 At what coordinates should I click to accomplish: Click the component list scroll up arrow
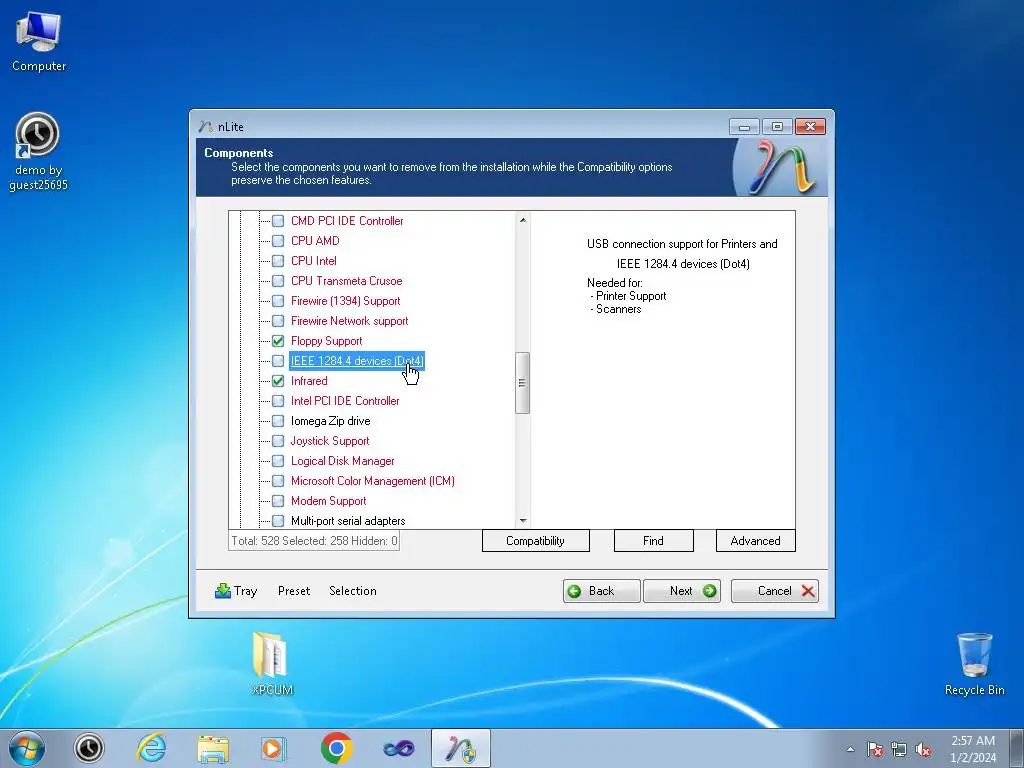click(x=522, y=220)
